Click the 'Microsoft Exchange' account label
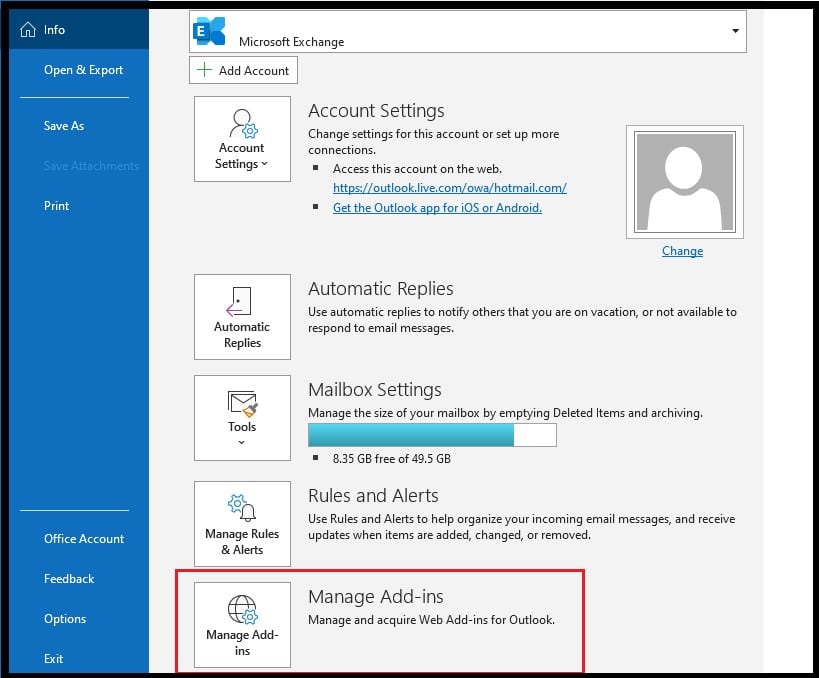 pyautogui.click(x=291, y=42)
